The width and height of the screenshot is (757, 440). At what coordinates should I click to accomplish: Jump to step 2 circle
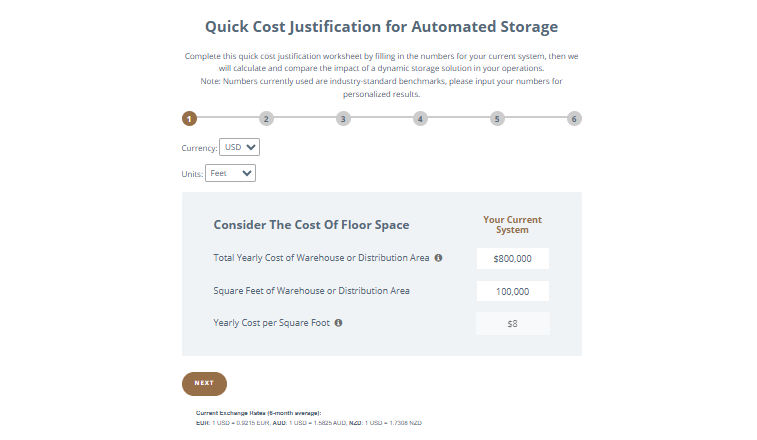(x=266, y=118)
